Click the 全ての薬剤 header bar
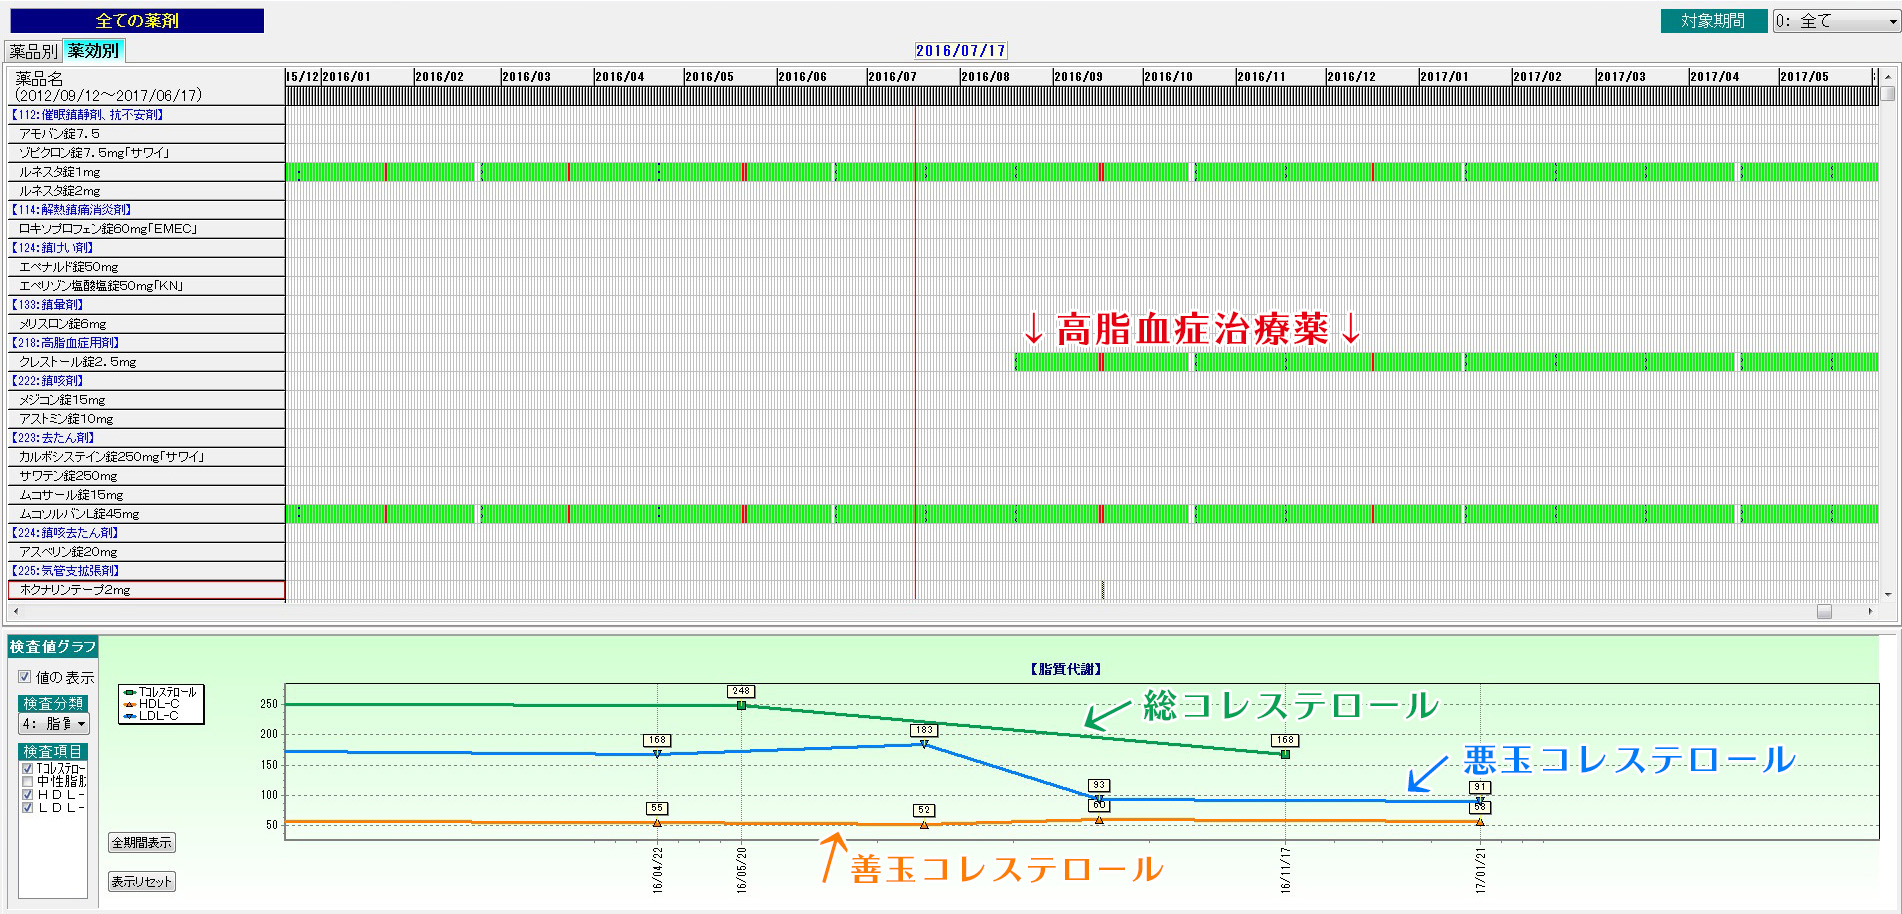 point(137,20)
